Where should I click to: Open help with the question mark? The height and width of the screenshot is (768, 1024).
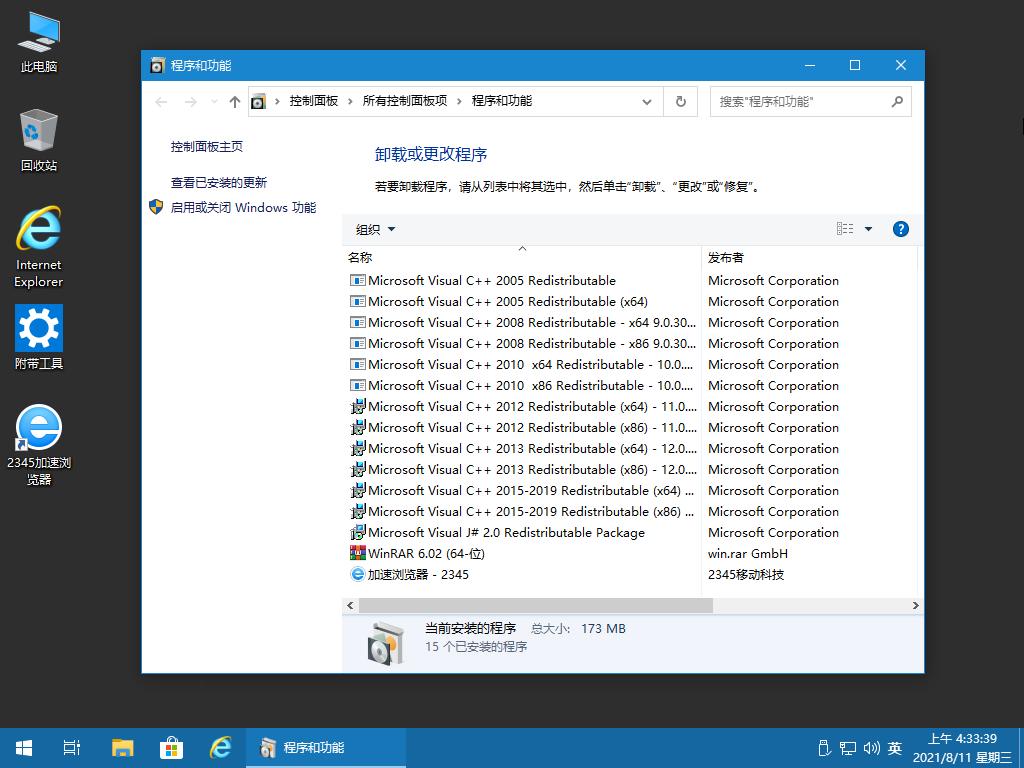901,229
